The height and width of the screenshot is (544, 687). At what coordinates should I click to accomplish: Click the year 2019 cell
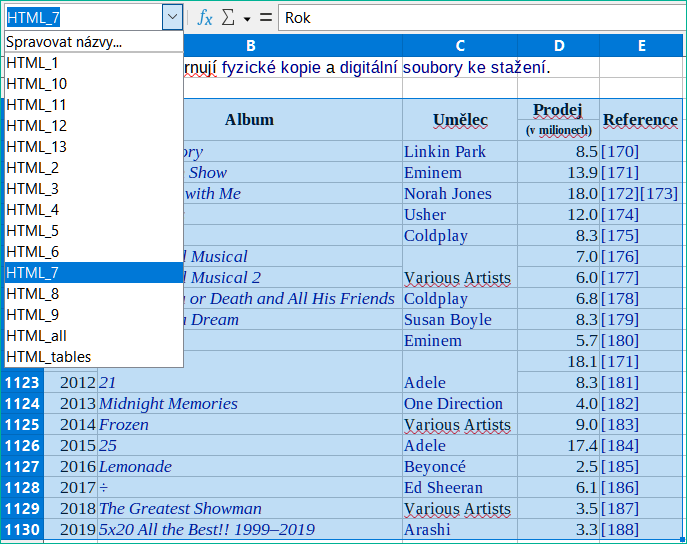[71, 530]
